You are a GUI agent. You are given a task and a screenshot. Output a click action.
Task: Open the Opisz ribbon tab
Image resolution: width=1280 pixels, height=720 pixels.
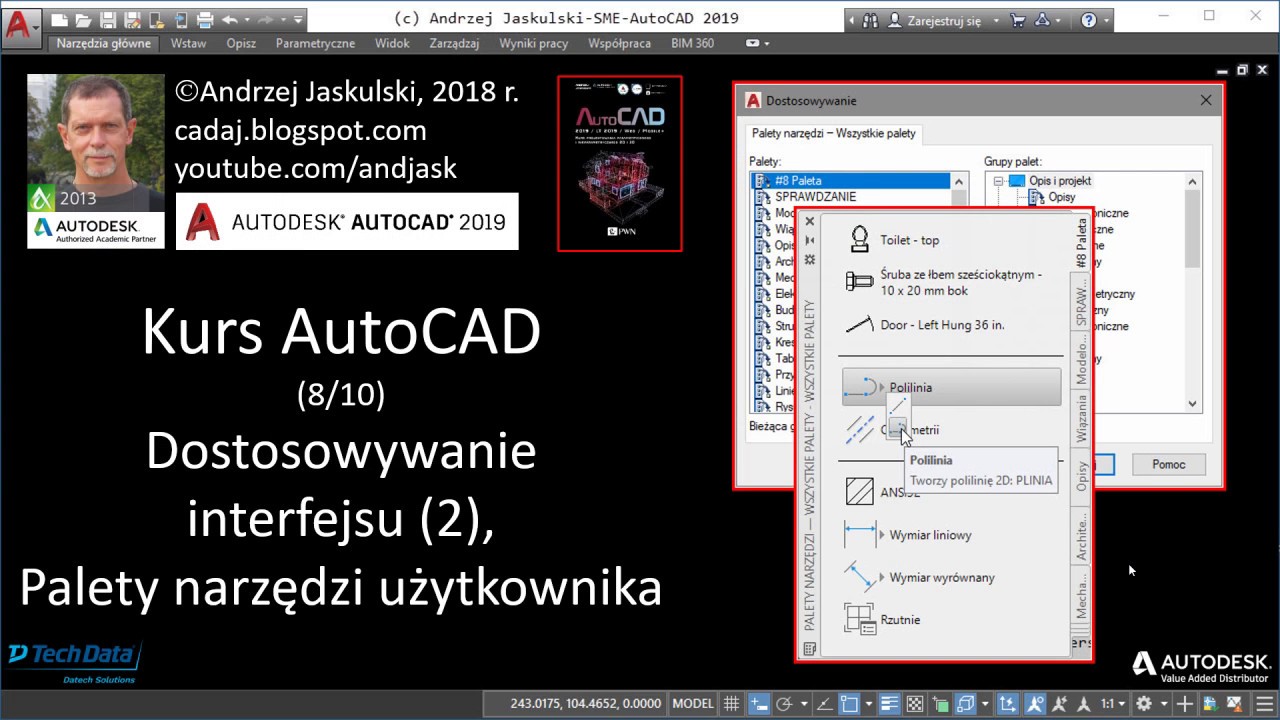pos(241,43)
